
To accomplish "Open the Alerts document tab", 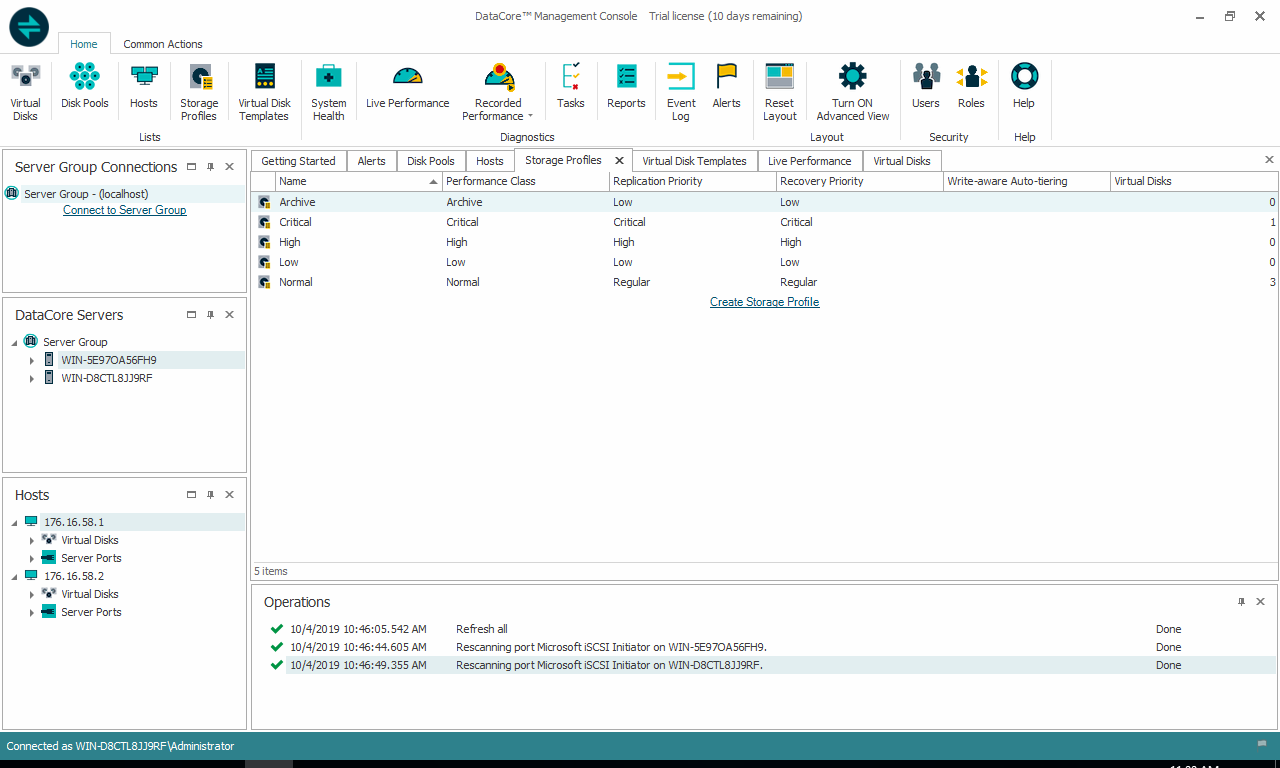I will [371, 161].
